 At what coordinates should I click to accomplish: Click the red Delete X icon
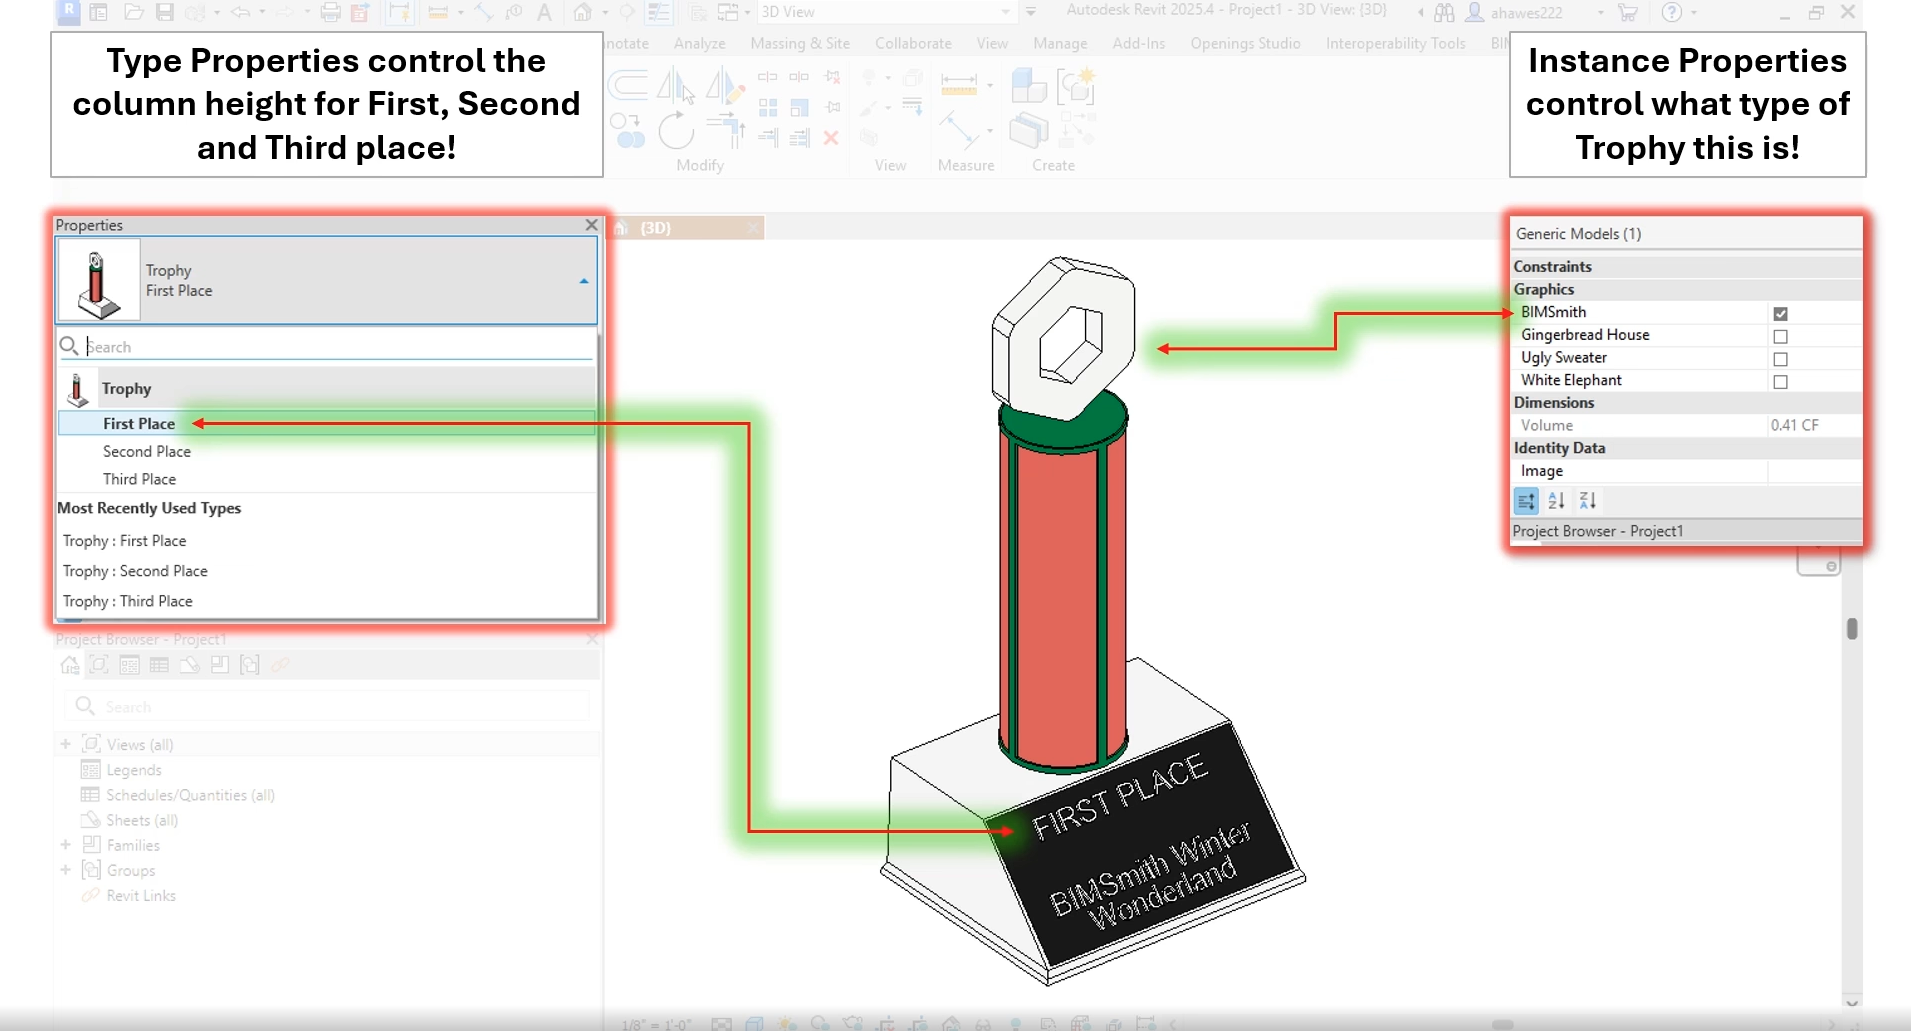click(831, 138)
